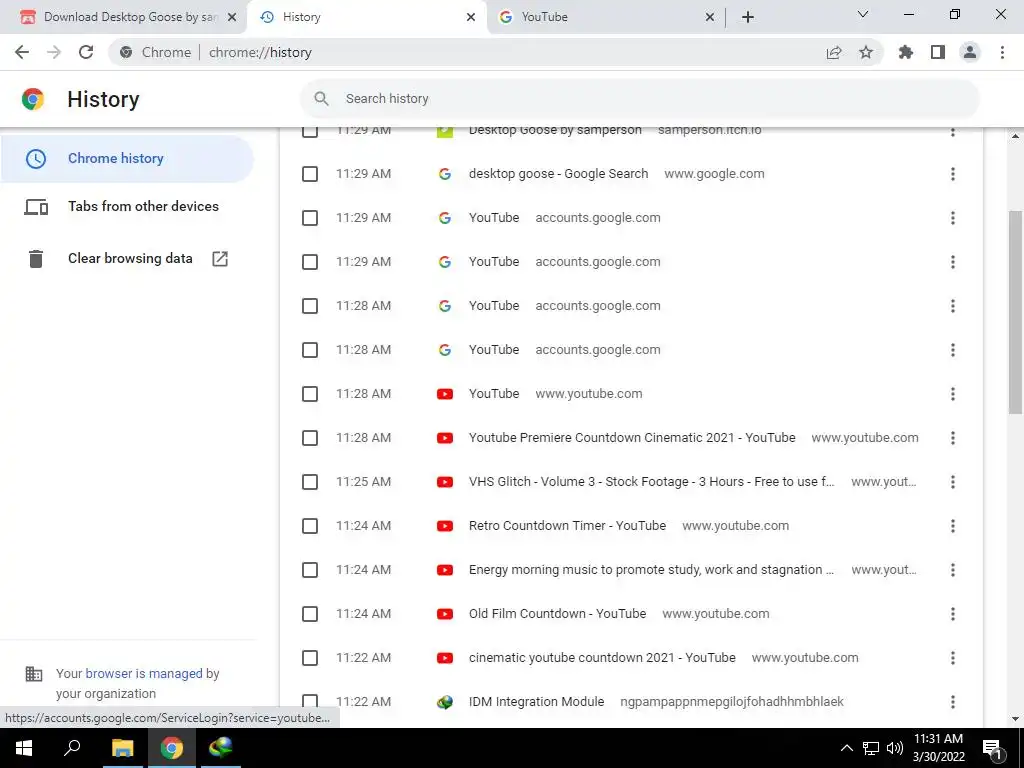Image resolution: width=1024 pixels, height=768 pixels.
Task: Check the desktop goose Google Search entry
Action: click(310, 174)
